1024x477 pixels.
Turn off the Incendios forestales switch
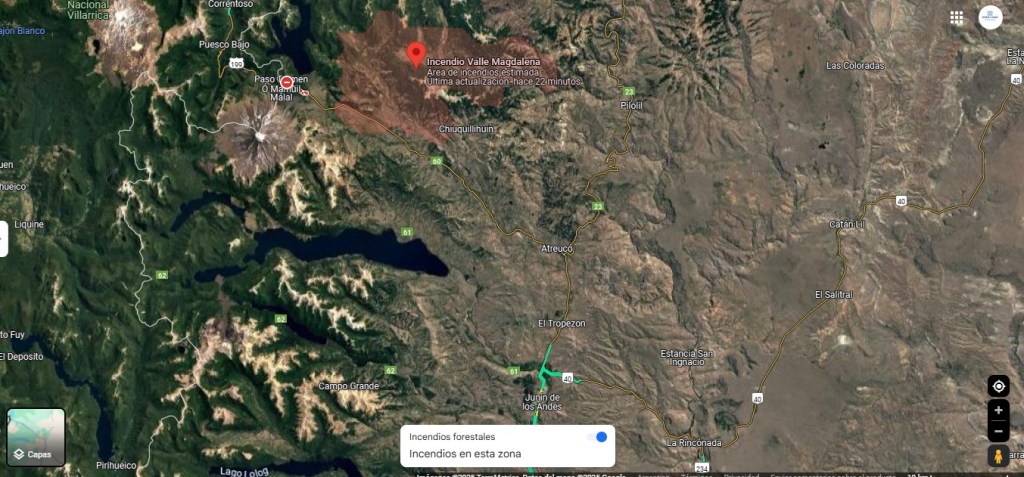(597, 436)
